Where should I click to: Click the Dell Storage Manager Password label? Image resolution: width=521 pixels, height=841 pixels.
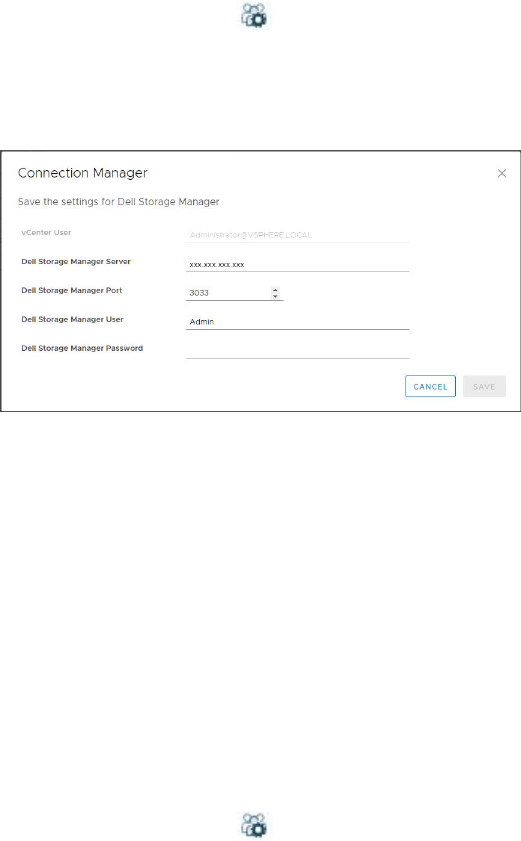[x=82, y=348]
